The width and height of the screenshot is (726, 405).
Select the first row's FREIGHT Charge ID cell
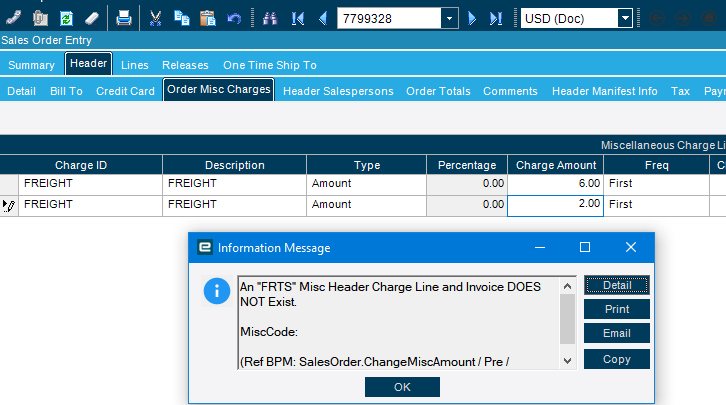tap(90, 184)
